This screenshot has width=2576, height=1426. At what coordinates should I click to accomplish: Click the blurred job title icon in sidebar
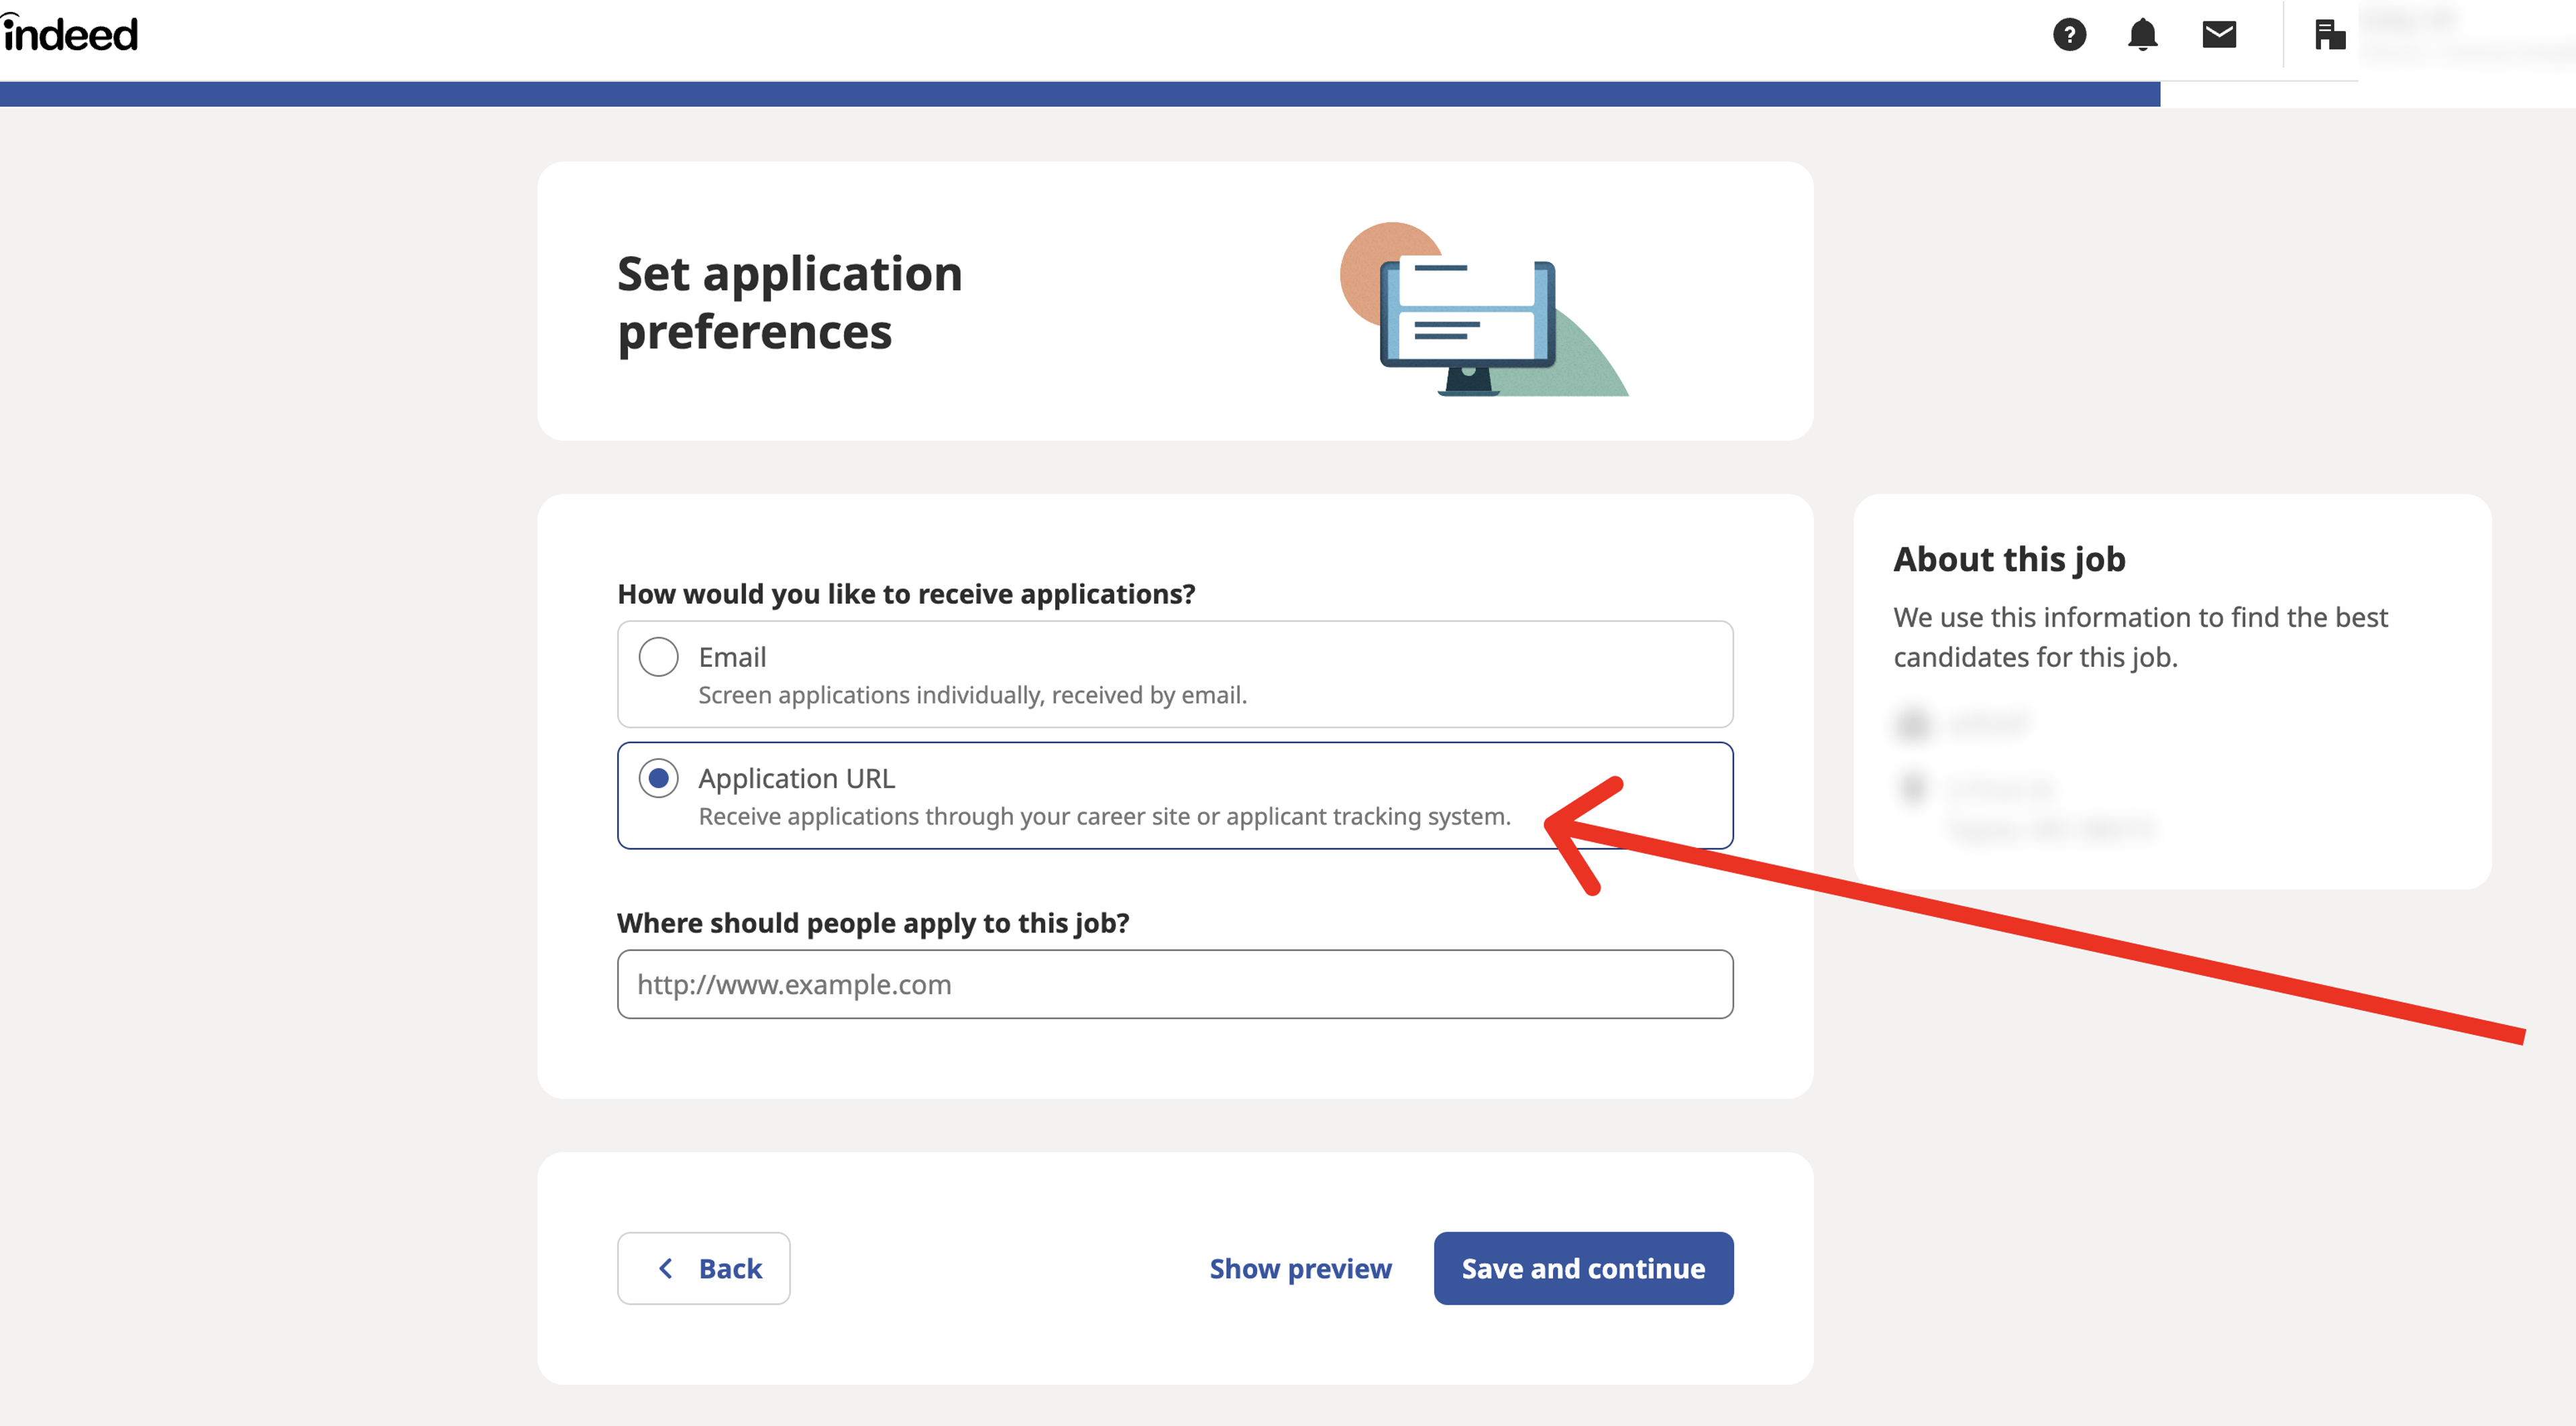point(1913,723)
